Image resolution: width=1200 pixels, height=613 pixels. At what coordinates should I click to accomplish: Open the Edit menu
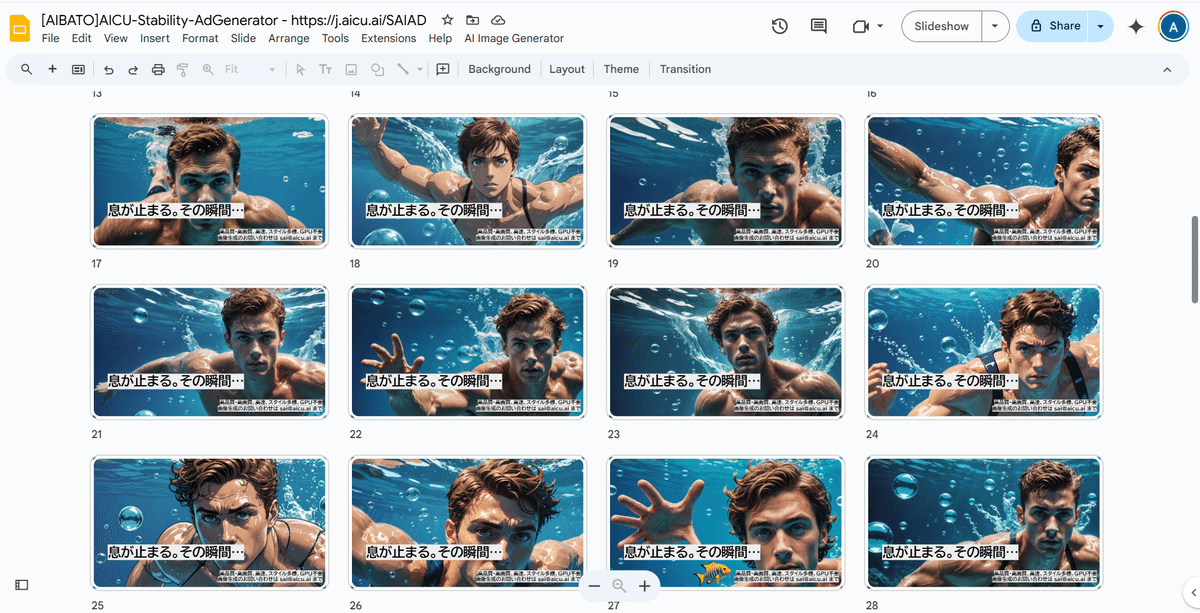click(x=82, y=38)
